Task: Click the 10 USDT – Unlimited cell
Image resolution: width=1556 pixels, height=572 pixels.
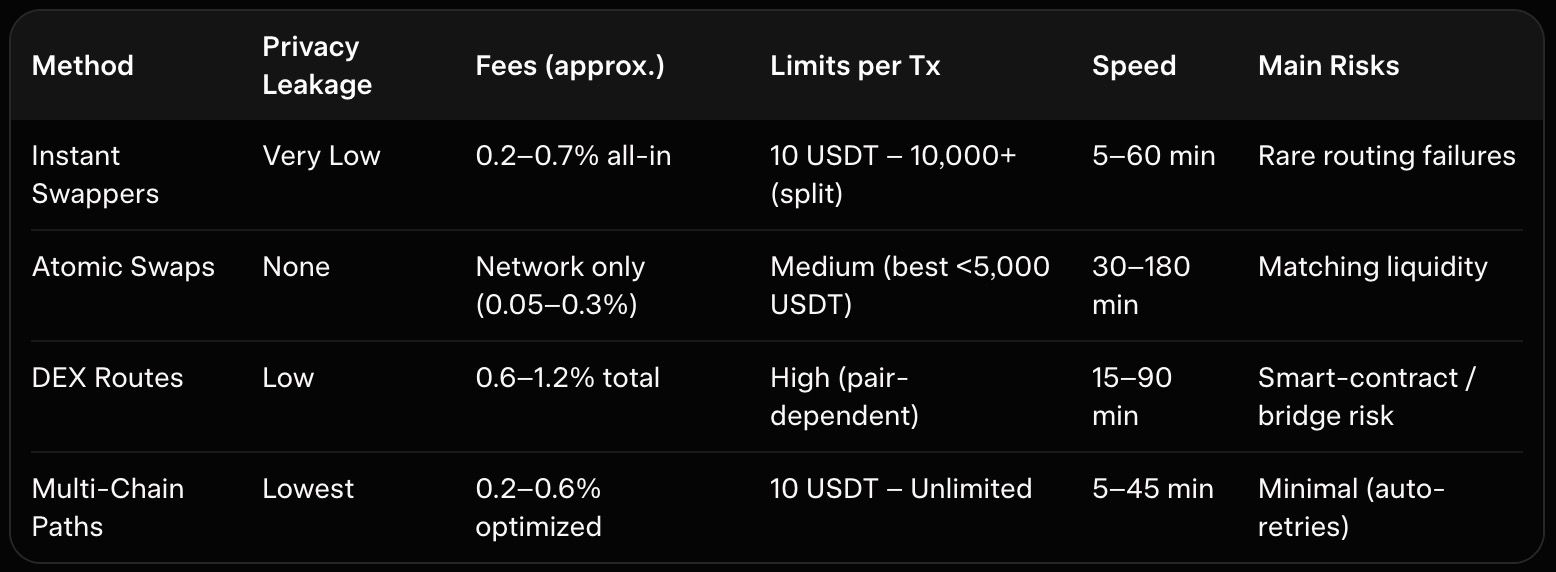Action: 901,489
